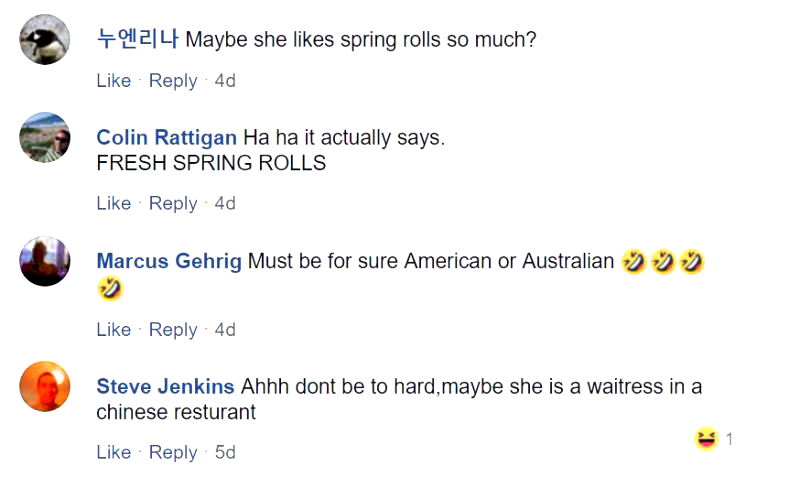This screenshot has width=800, height=477.
Task: Click the 4d timestamp on Colin's comment
Action: tap(225, 203)
